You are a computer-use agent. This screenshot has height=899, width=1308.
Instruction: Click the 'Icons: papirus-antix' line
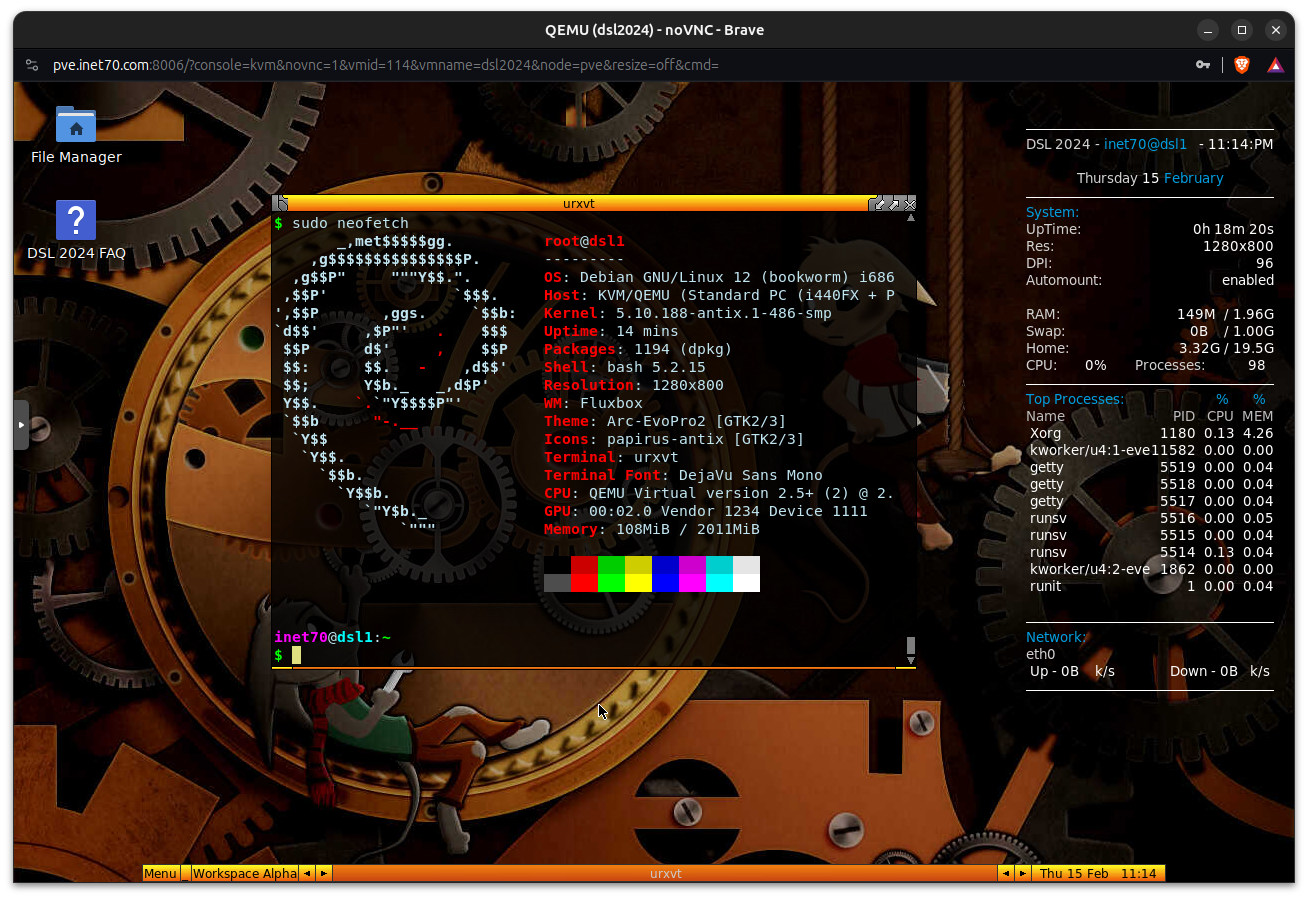674,439
